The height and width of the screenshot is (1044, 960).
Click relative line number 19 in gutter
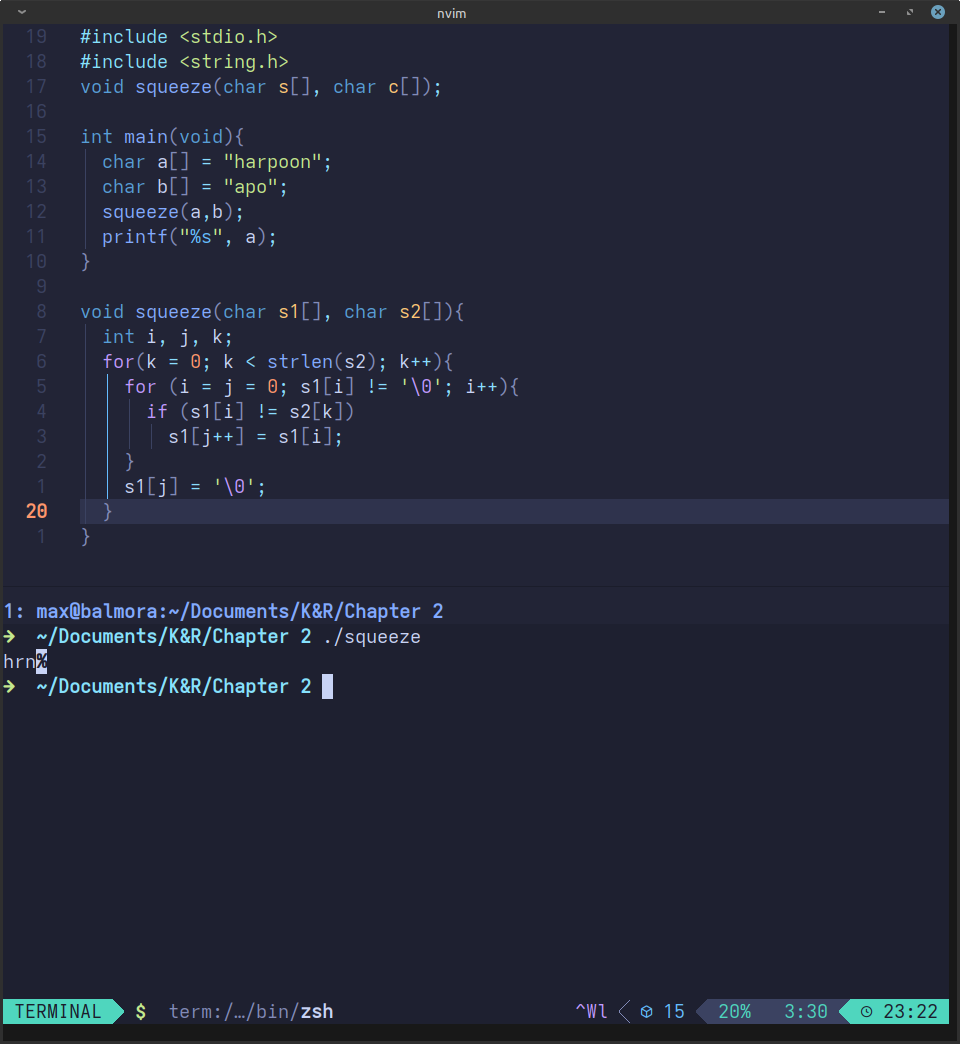37,37
